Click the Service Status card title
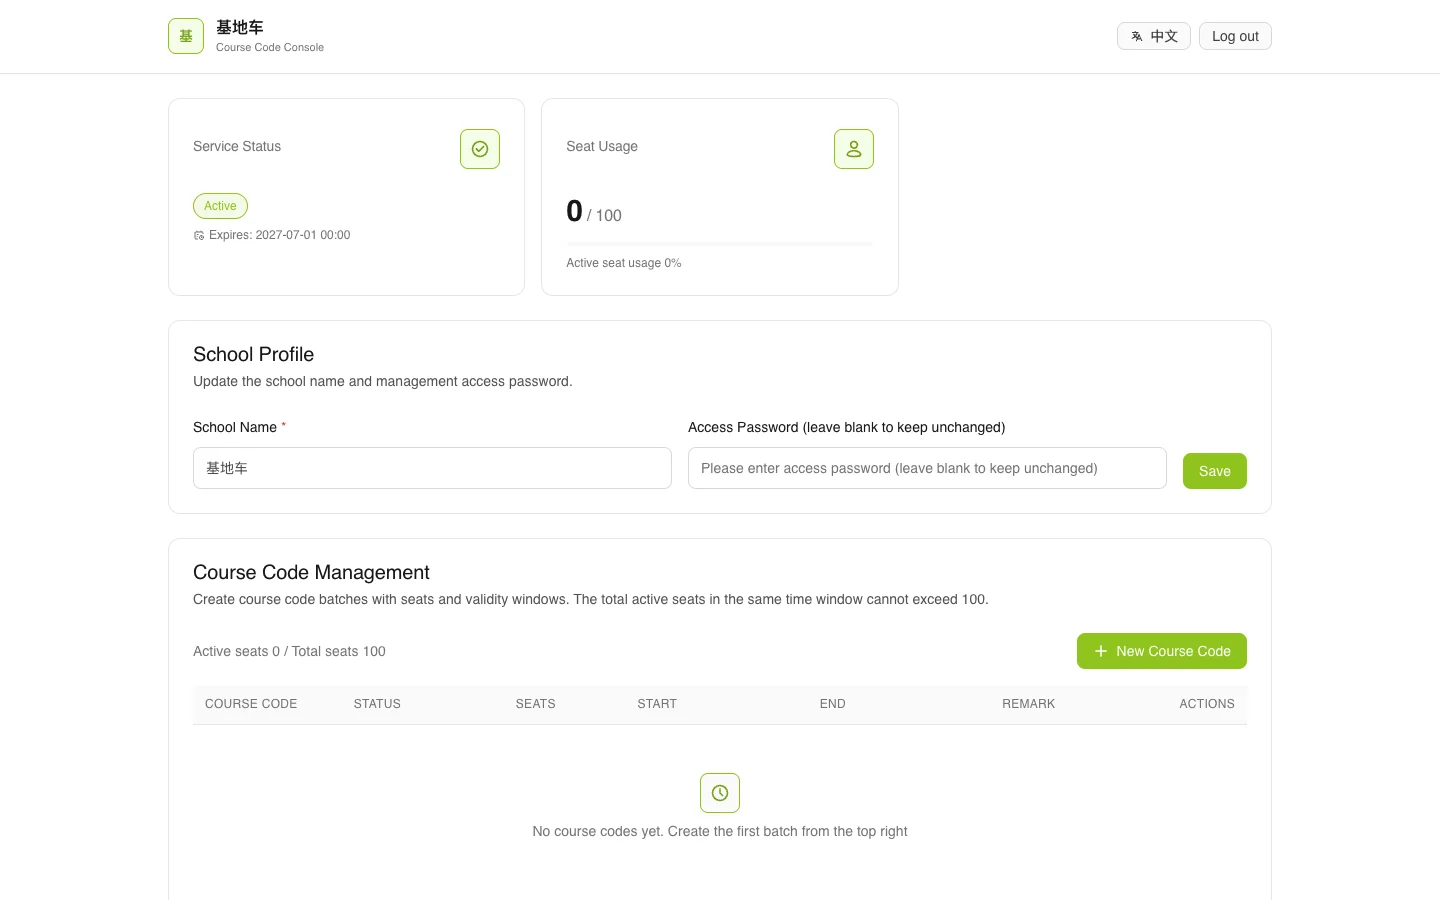This screenshot has width=1440, height=900. pyautogui.click(x=237, y=146)
